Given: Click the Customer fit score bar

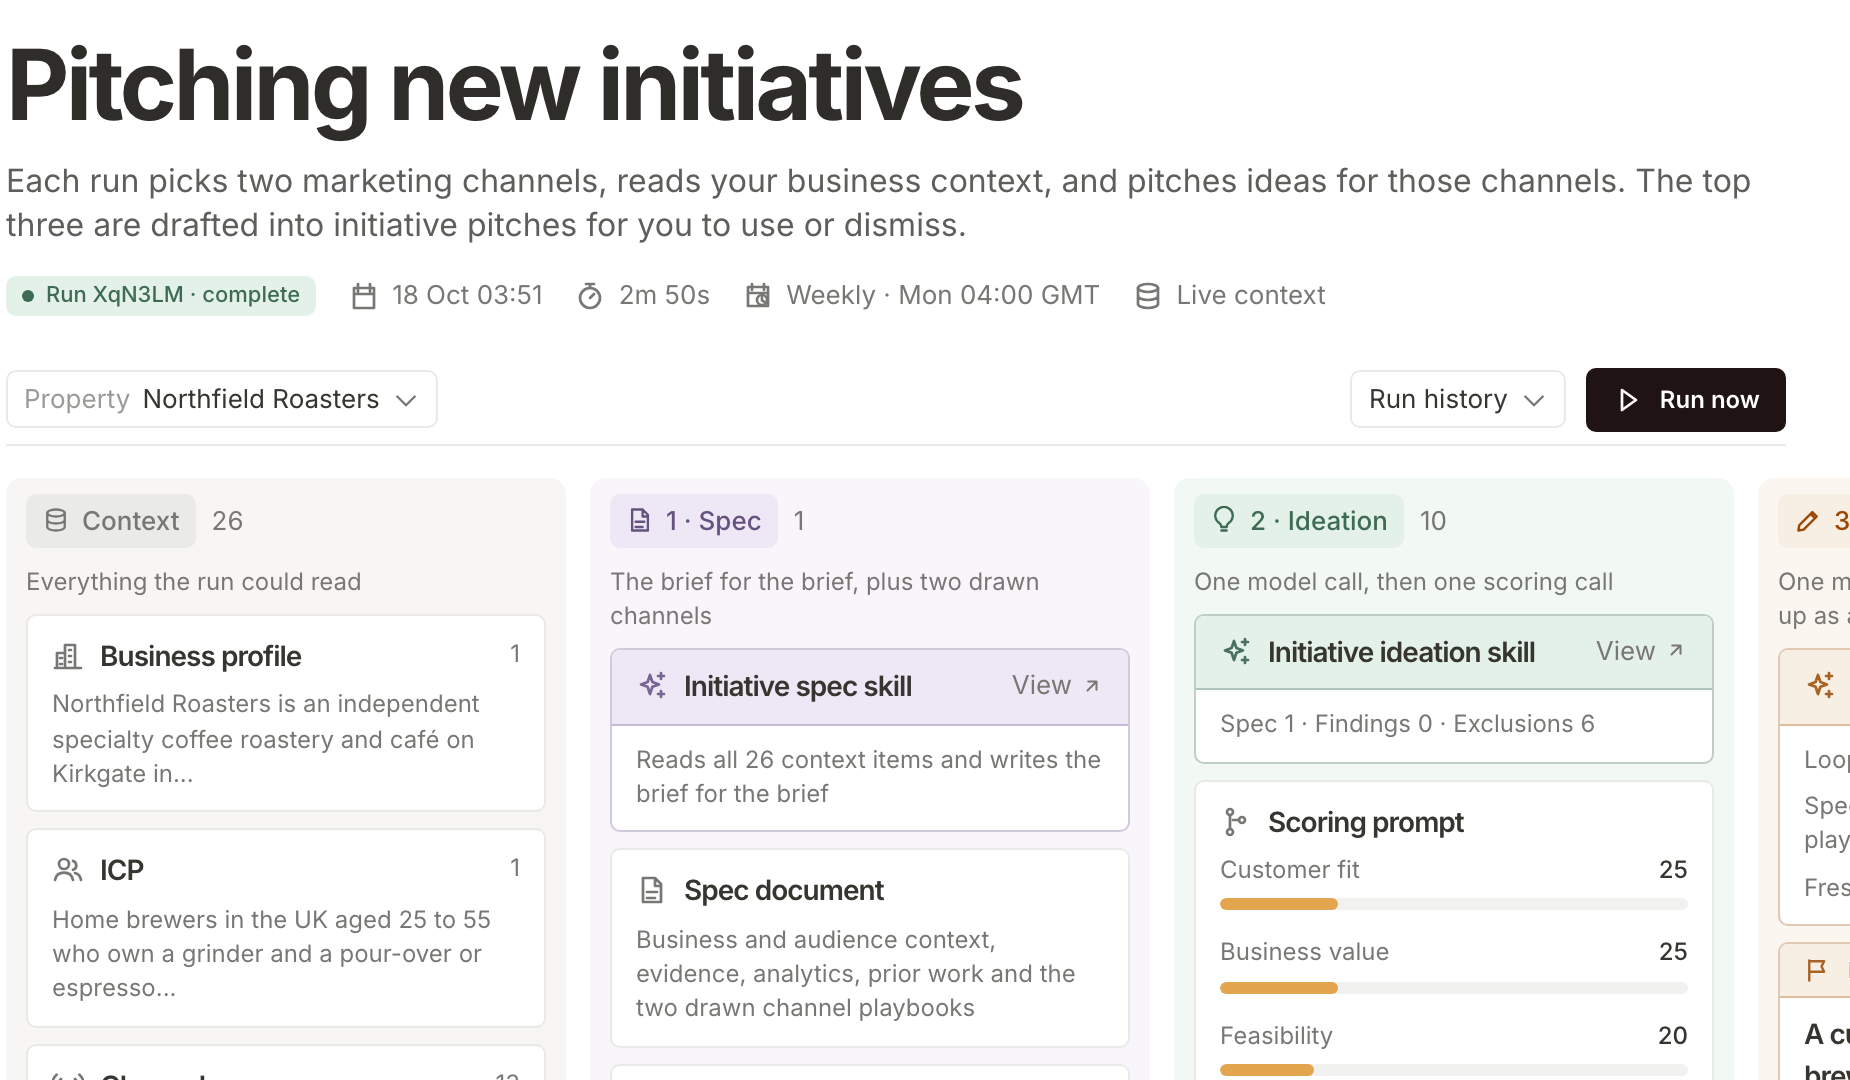Looking at the screenshot, I should [x=1453, y=904].
